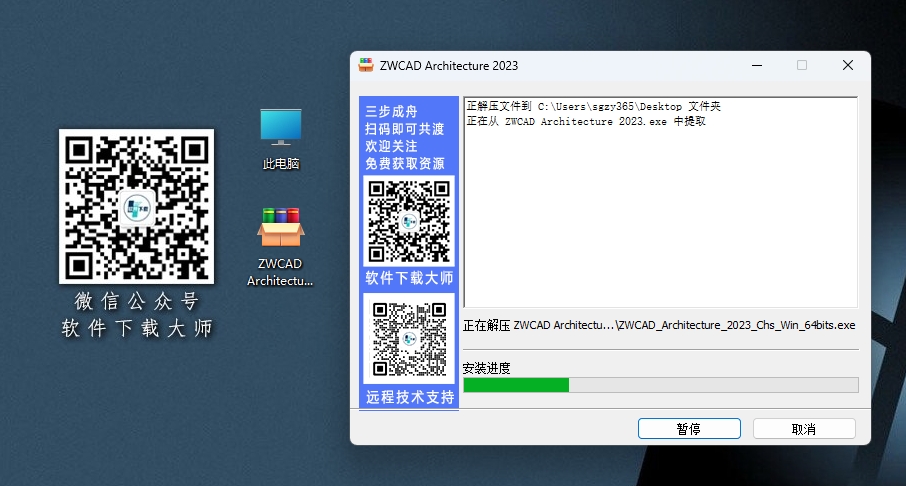Click the ZWCAD Architecture 2023 window title
Image resolution: width=906 pixels, height=486 pixels.
[449, 66]
